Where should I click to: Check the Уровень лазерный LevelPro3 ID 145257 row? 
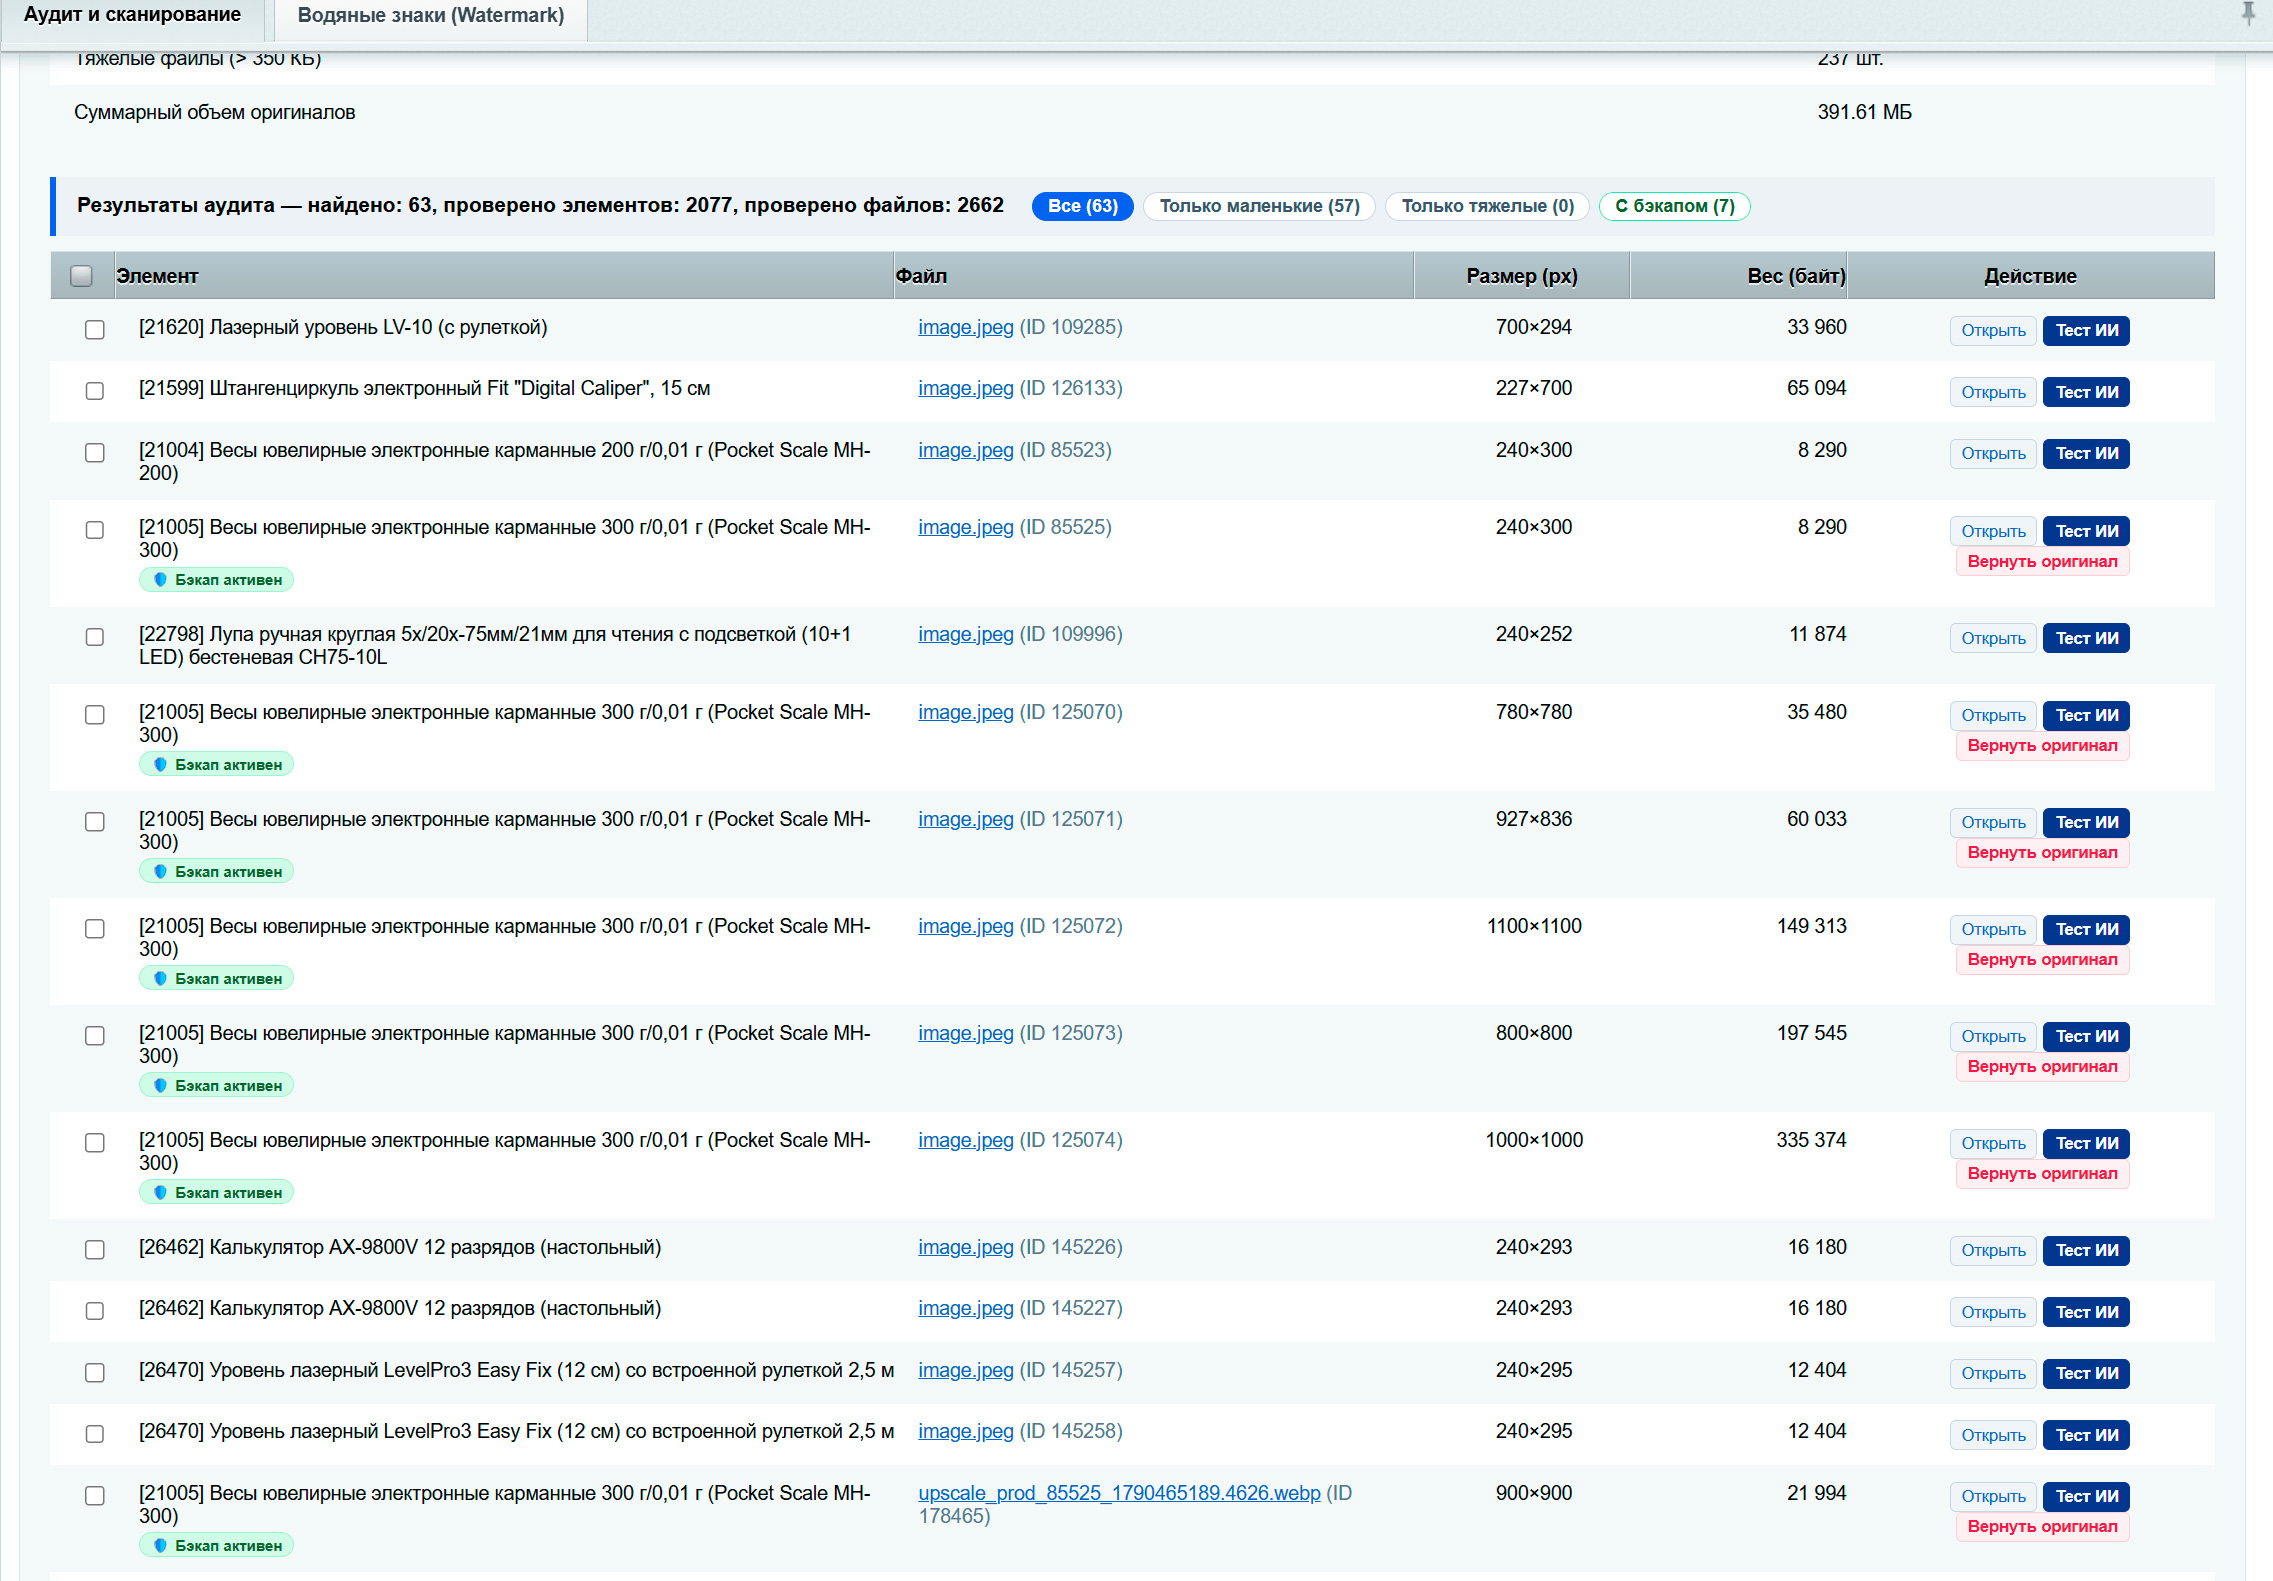pos(95,1372)
